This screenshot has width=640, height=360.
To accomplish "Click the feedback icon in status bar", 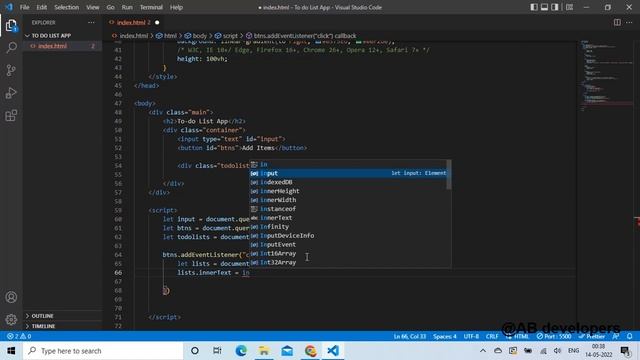I will tap(616, 336).
